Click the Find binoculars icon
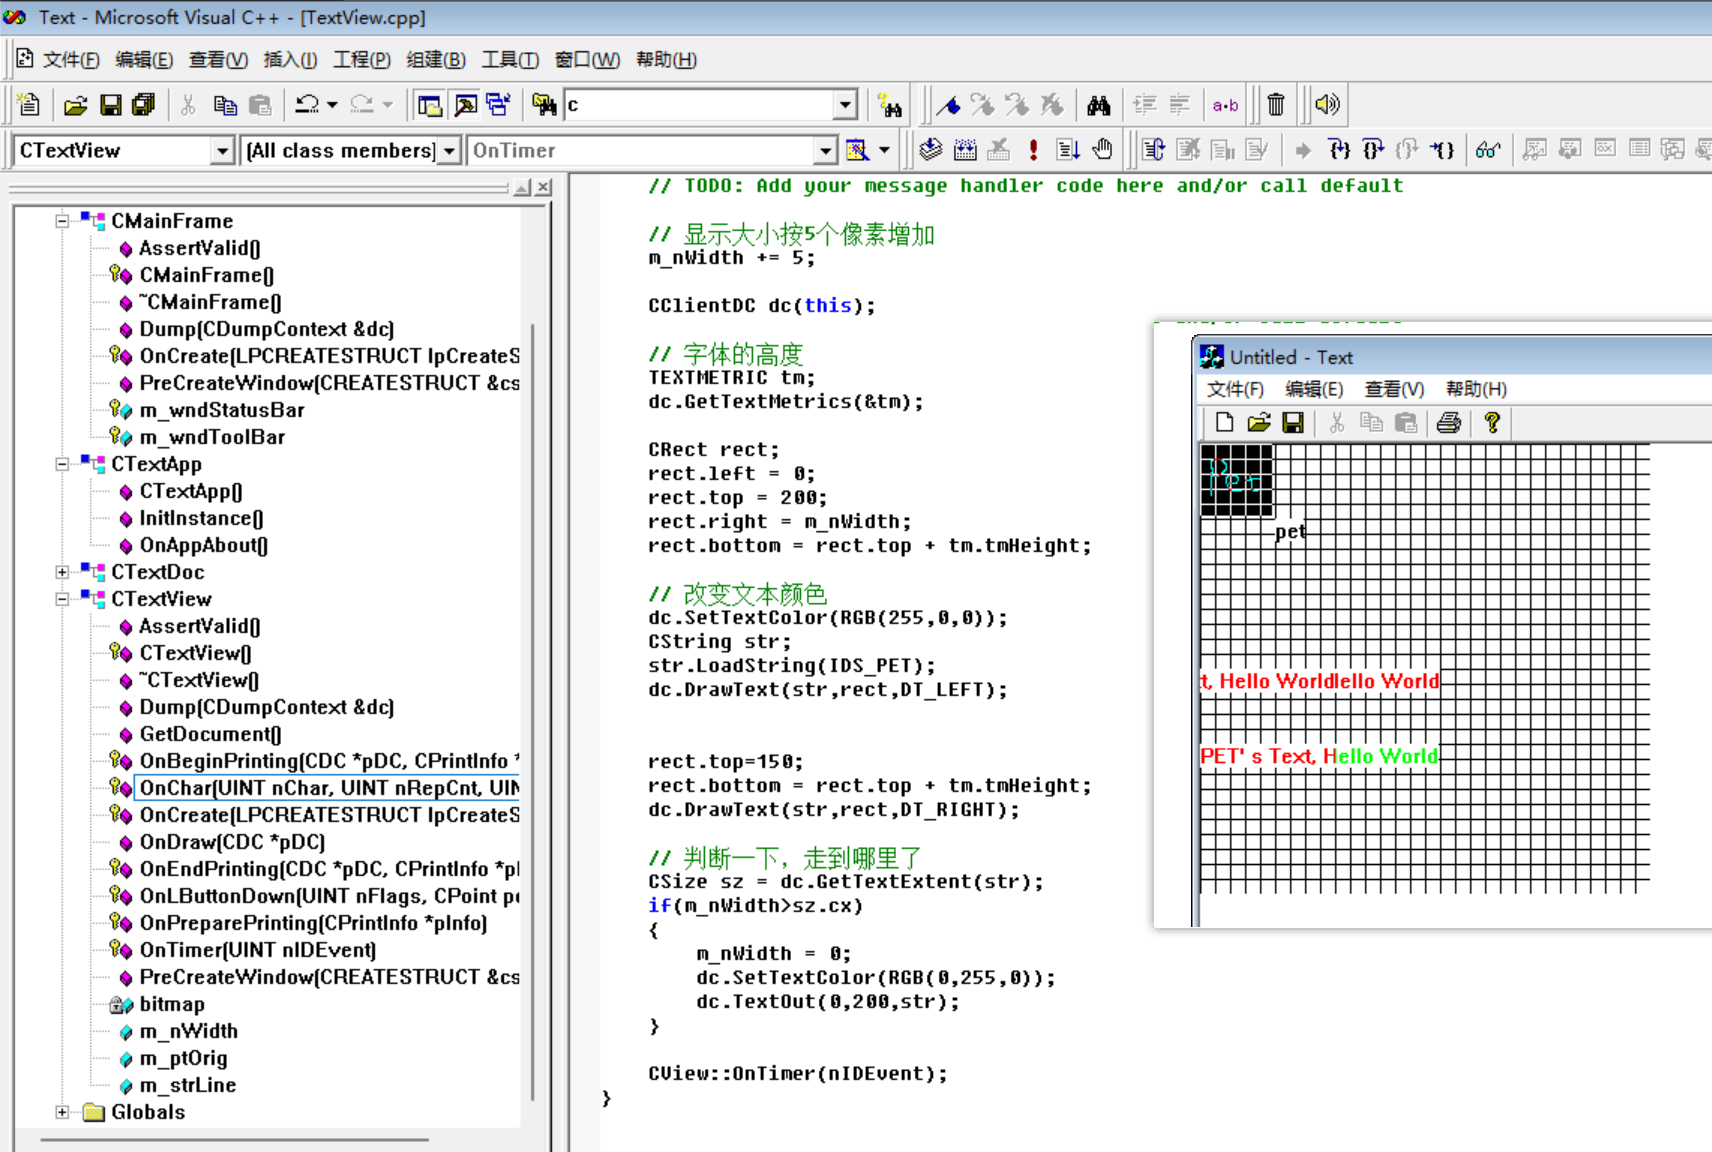 [1099, 105]
